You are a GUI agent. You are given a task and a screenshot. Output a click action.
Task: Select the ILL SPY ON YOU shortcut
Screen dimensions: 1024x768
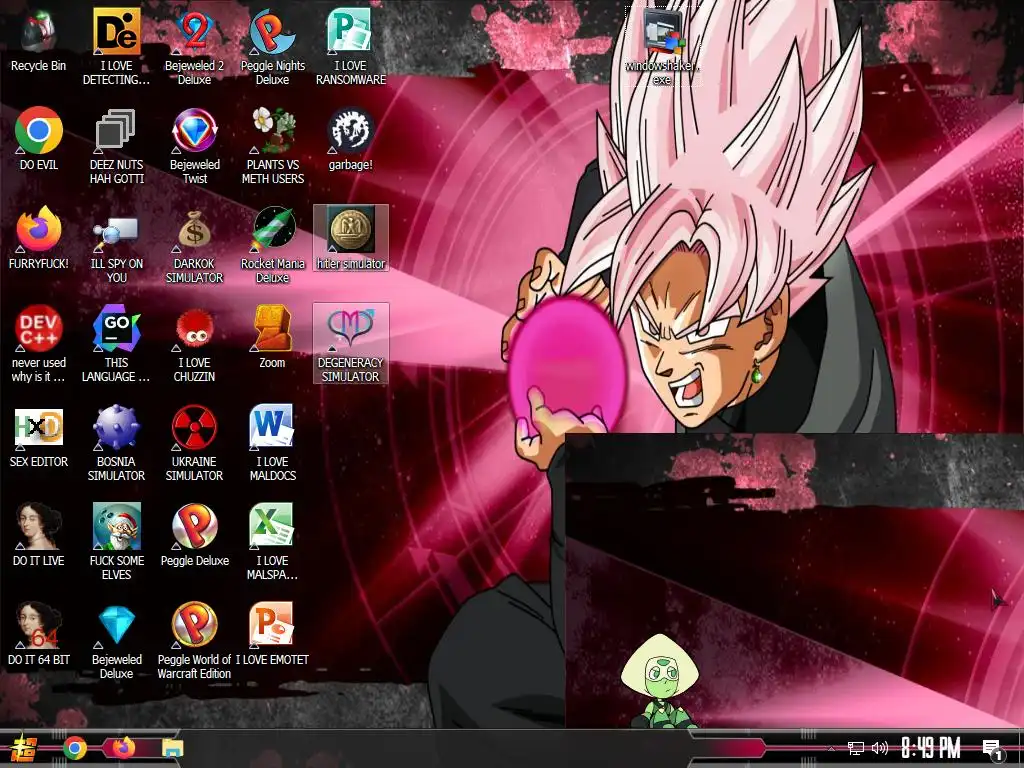pos(116,245)
